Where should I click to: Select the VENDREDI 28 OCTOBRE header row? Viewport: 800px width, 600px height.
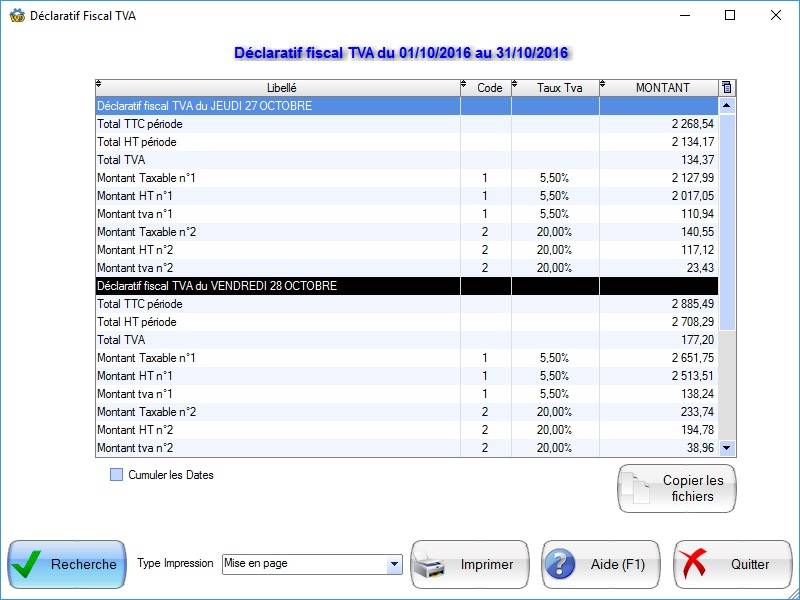(x=277, y=286)
